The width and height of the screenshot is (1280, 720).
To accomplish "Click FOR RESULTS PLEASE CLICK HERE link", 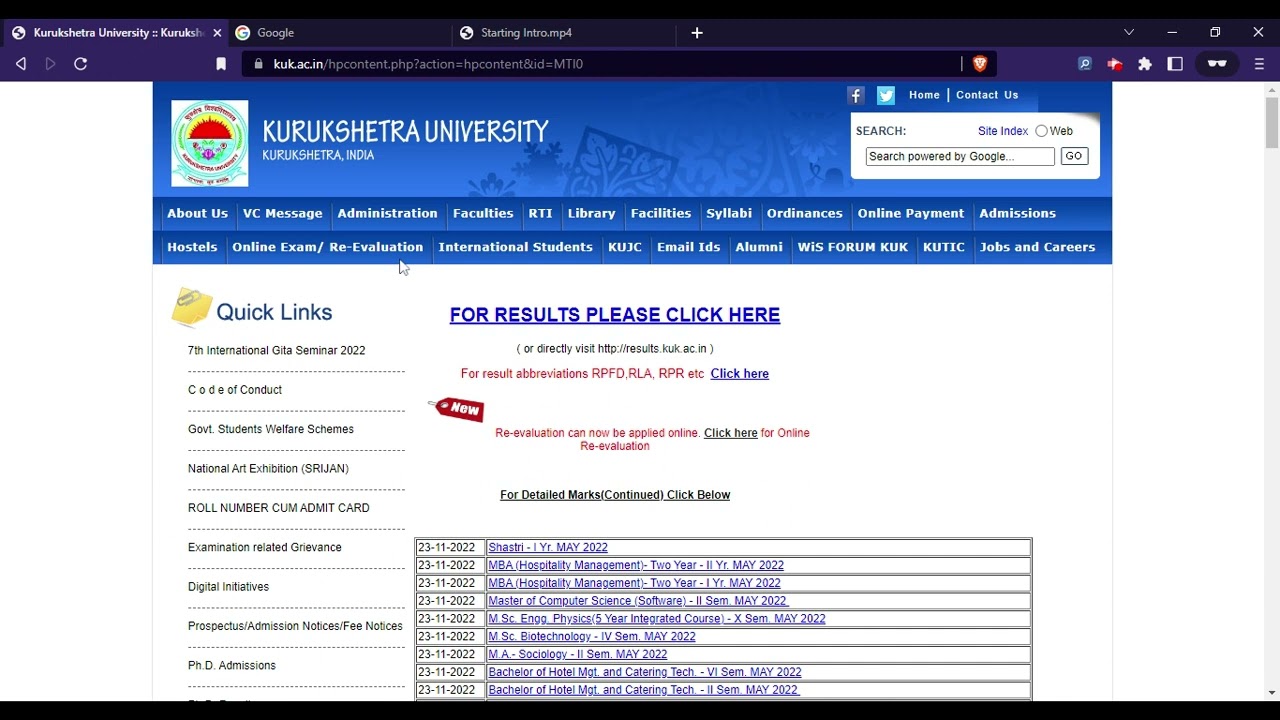I will (x=615, y=315).
